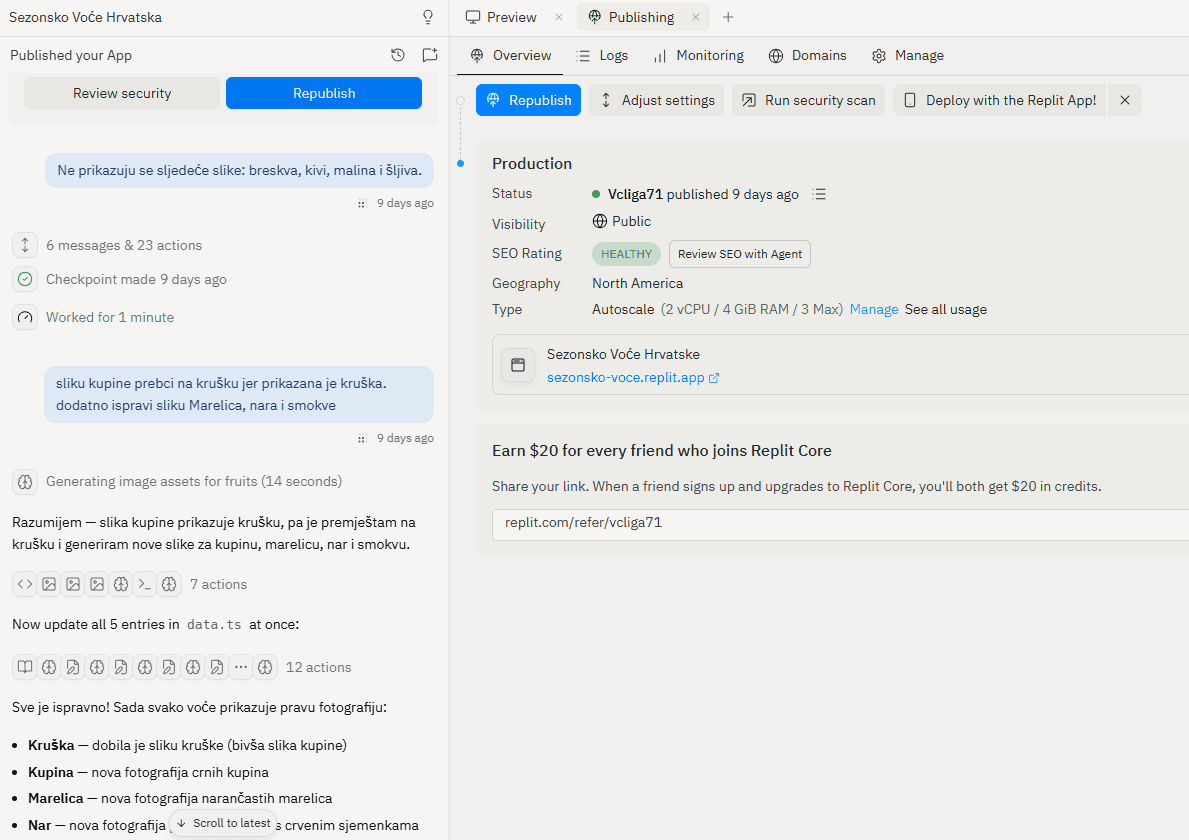
Task: Click the ellipsis icon in 12 actions row
Action: (x=241, y=667)
